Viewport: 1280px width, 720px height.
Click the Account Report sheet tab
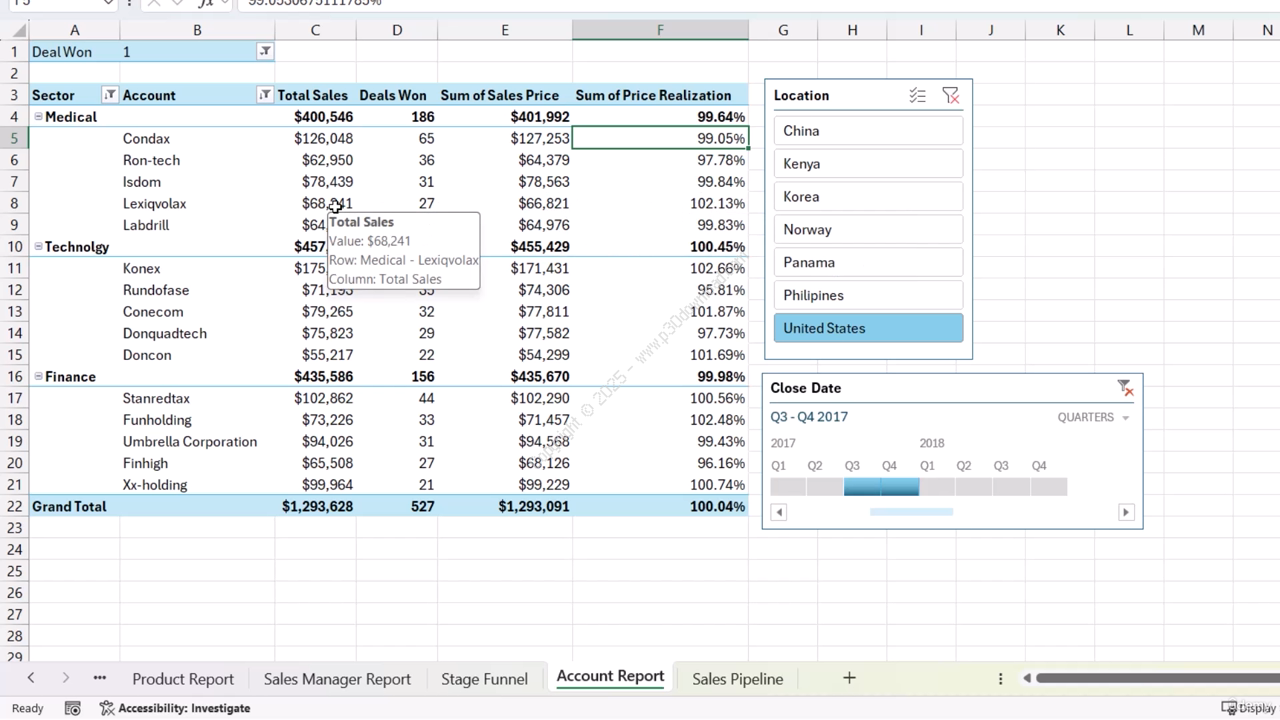click(610, 677)
